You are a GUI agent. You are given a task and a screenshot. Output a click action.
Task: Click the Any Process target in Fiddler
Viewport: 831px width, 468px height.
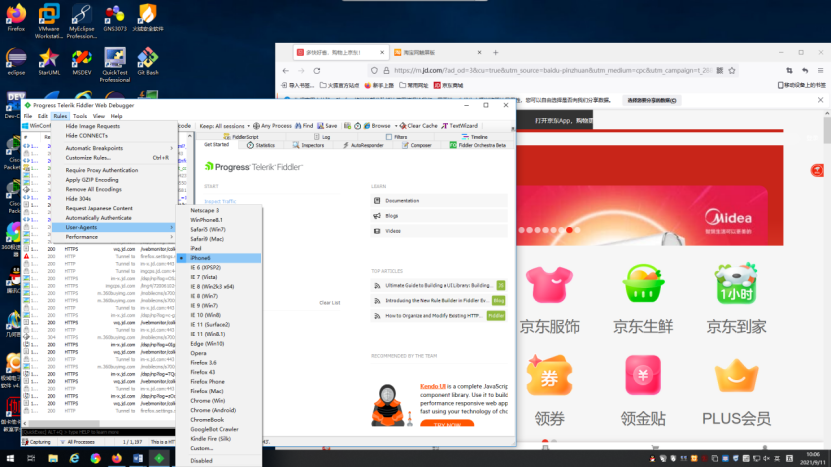(x=272, y=126)
